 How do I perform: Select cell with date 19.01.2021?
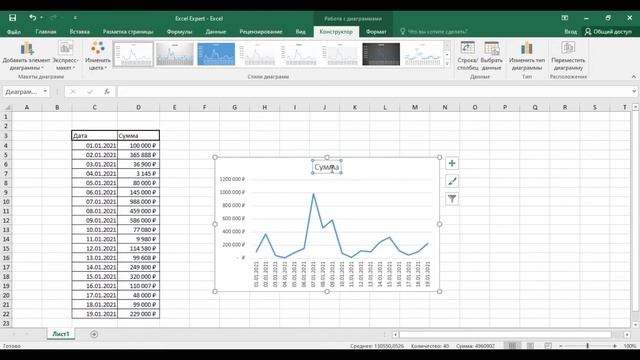(95, 314)
